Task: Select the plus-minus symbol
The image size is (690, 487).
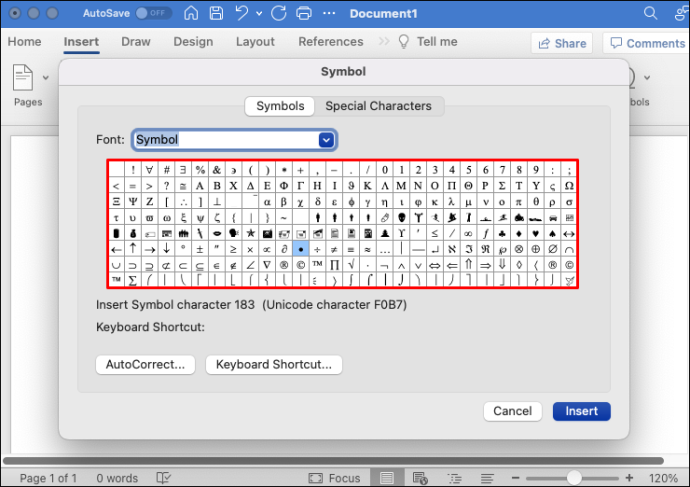Action: [200, 249]
